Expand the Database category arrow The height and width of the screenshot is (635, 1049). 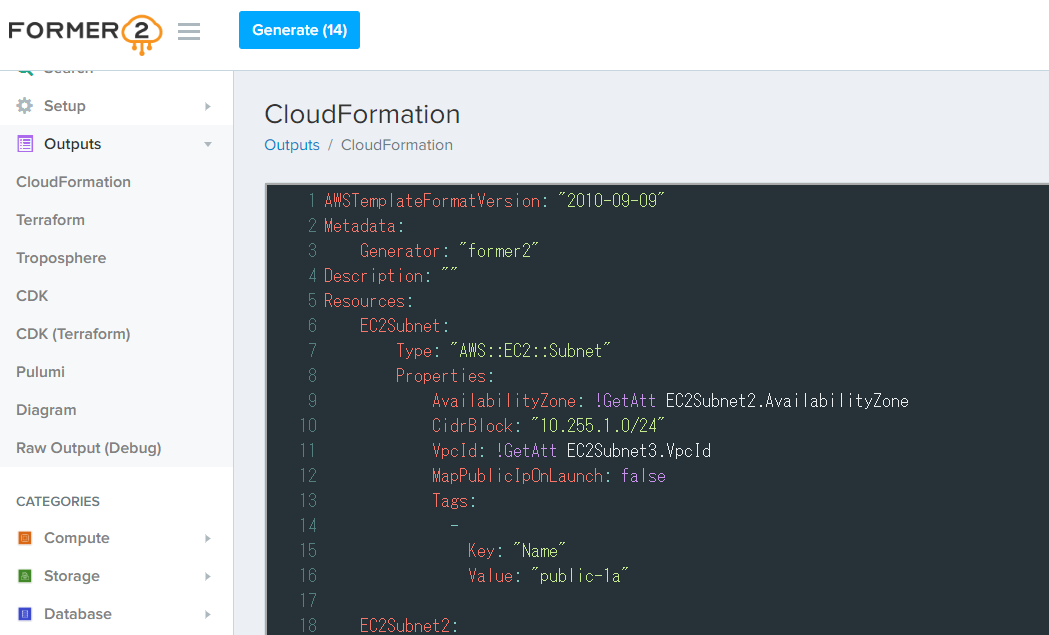pos(208,614)
